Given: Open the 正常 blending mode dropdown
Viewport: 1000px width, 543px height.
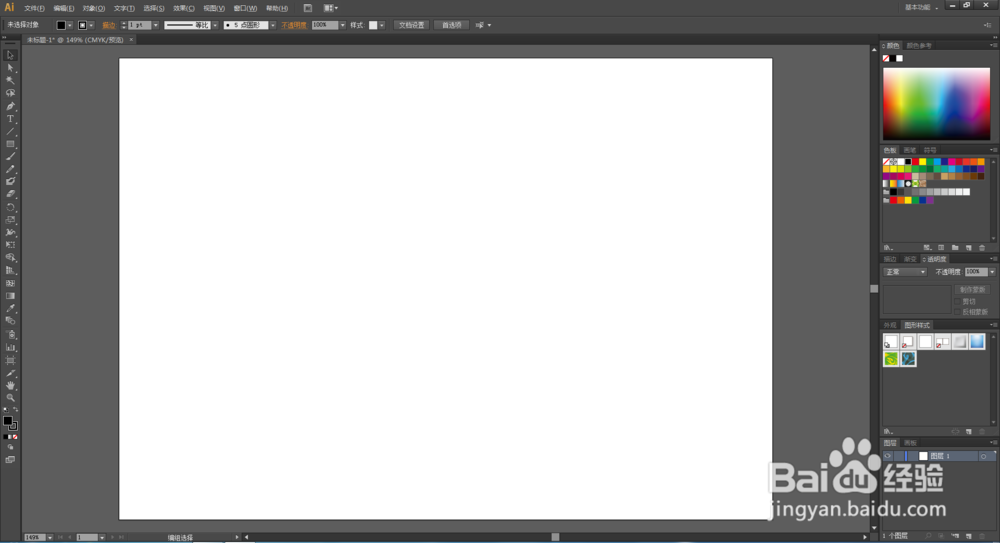Looking at the screenshot, I should (x=904, y=272).
